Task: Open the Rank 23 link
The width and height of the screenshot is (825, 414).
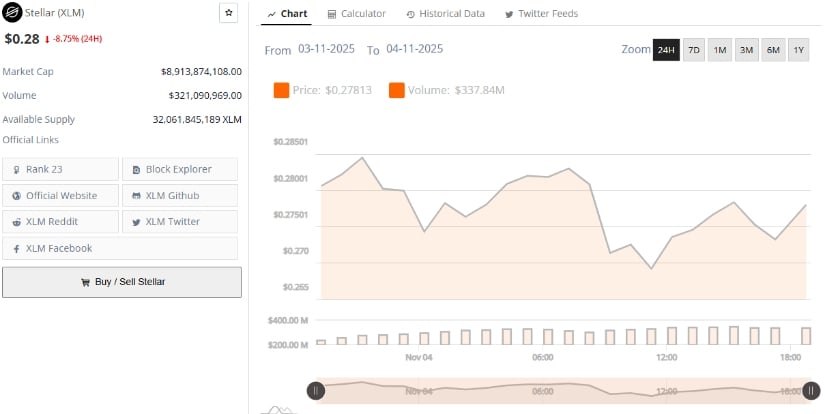Action: [x=60, y=169]
